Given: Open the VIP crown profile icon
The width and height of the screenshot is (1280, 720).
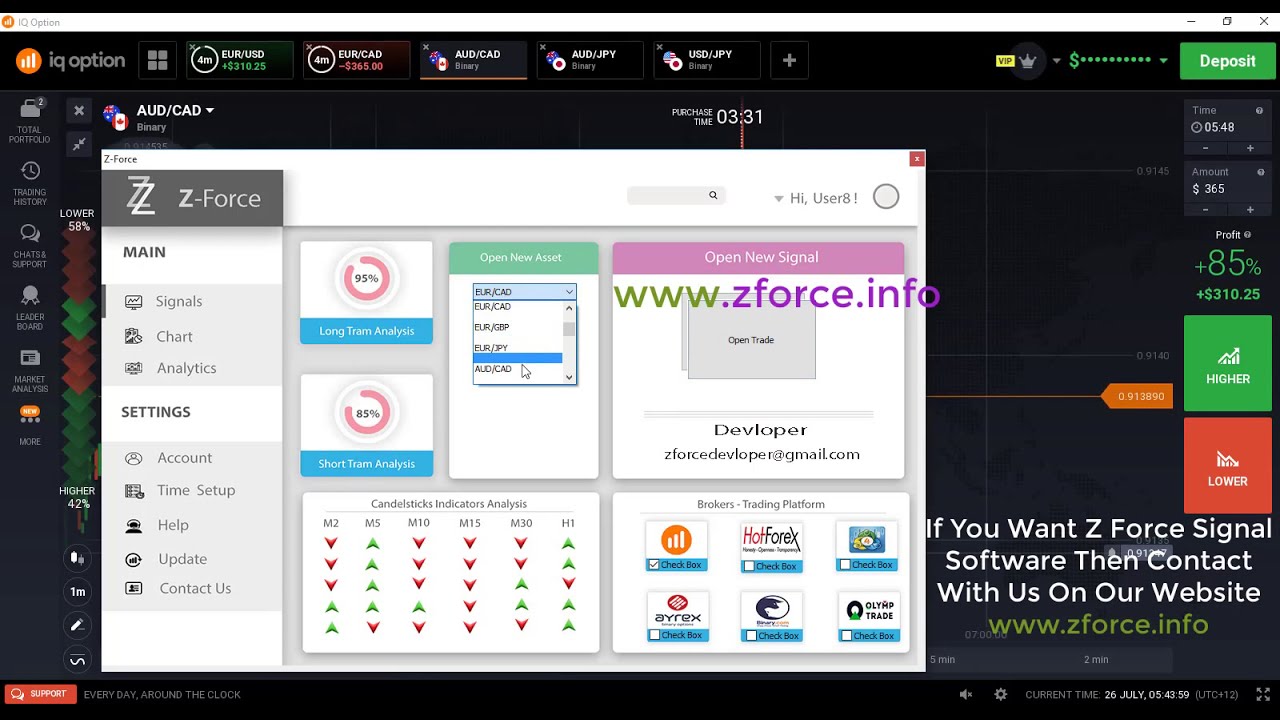Looking at the screenshot, I should tap(1027, 61).
